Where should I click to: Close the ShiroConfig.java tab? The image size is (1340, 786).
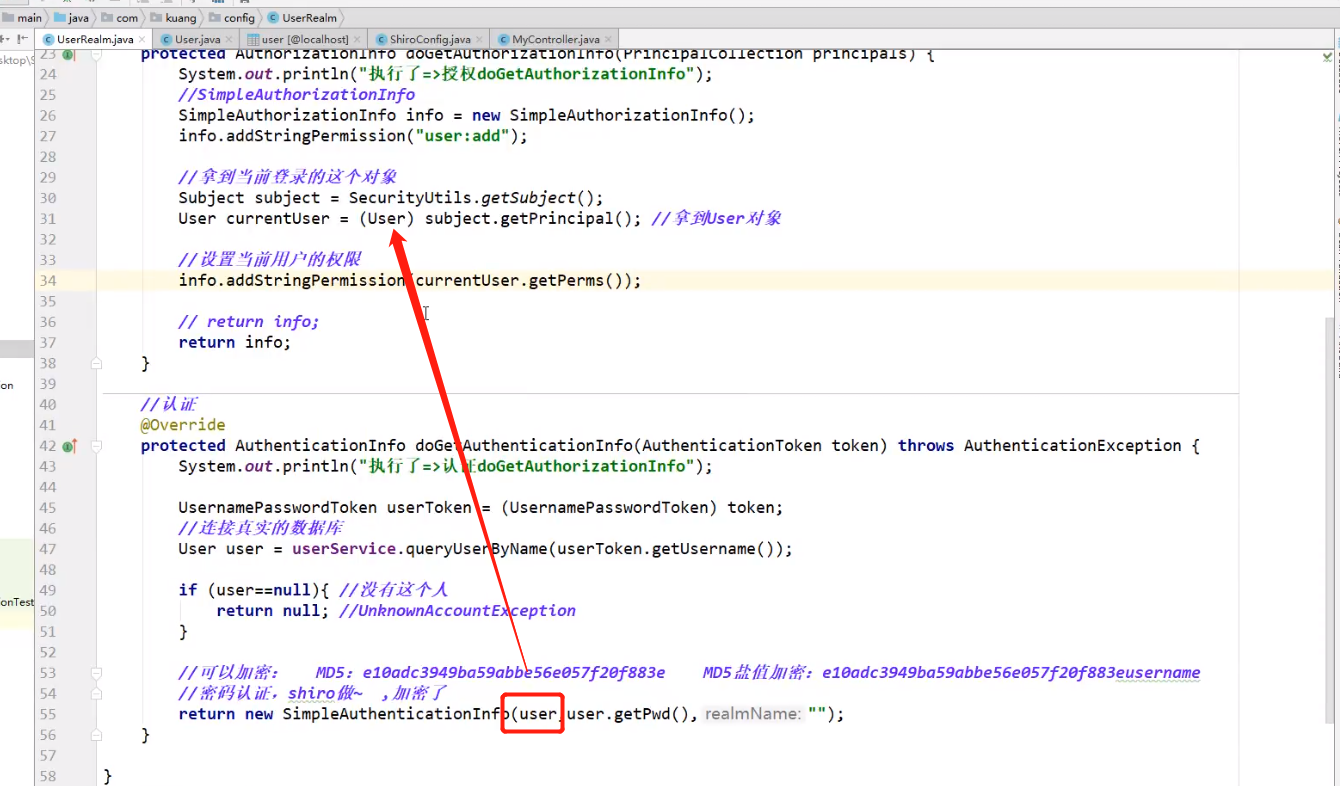(479, 40)
